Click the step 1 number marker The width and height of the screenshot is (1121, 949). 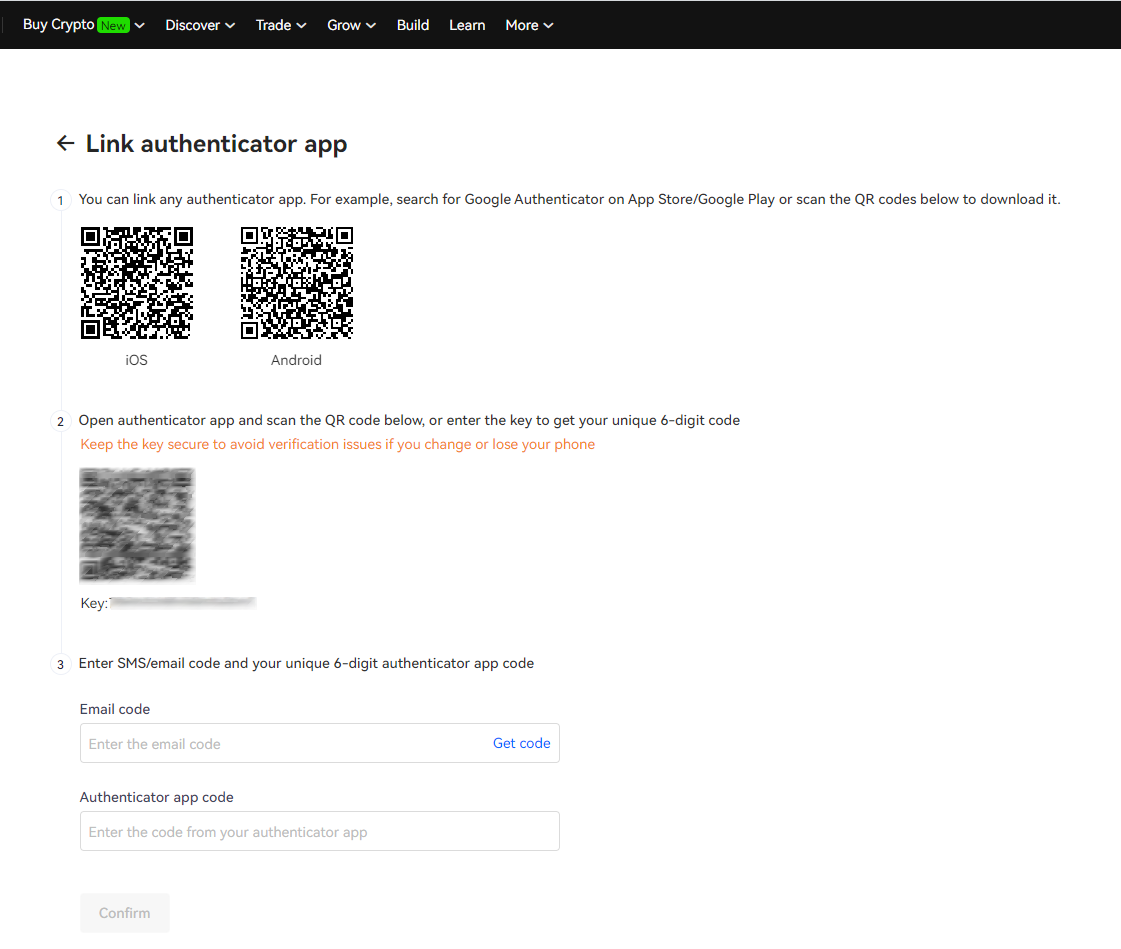[x=61, y=200]
